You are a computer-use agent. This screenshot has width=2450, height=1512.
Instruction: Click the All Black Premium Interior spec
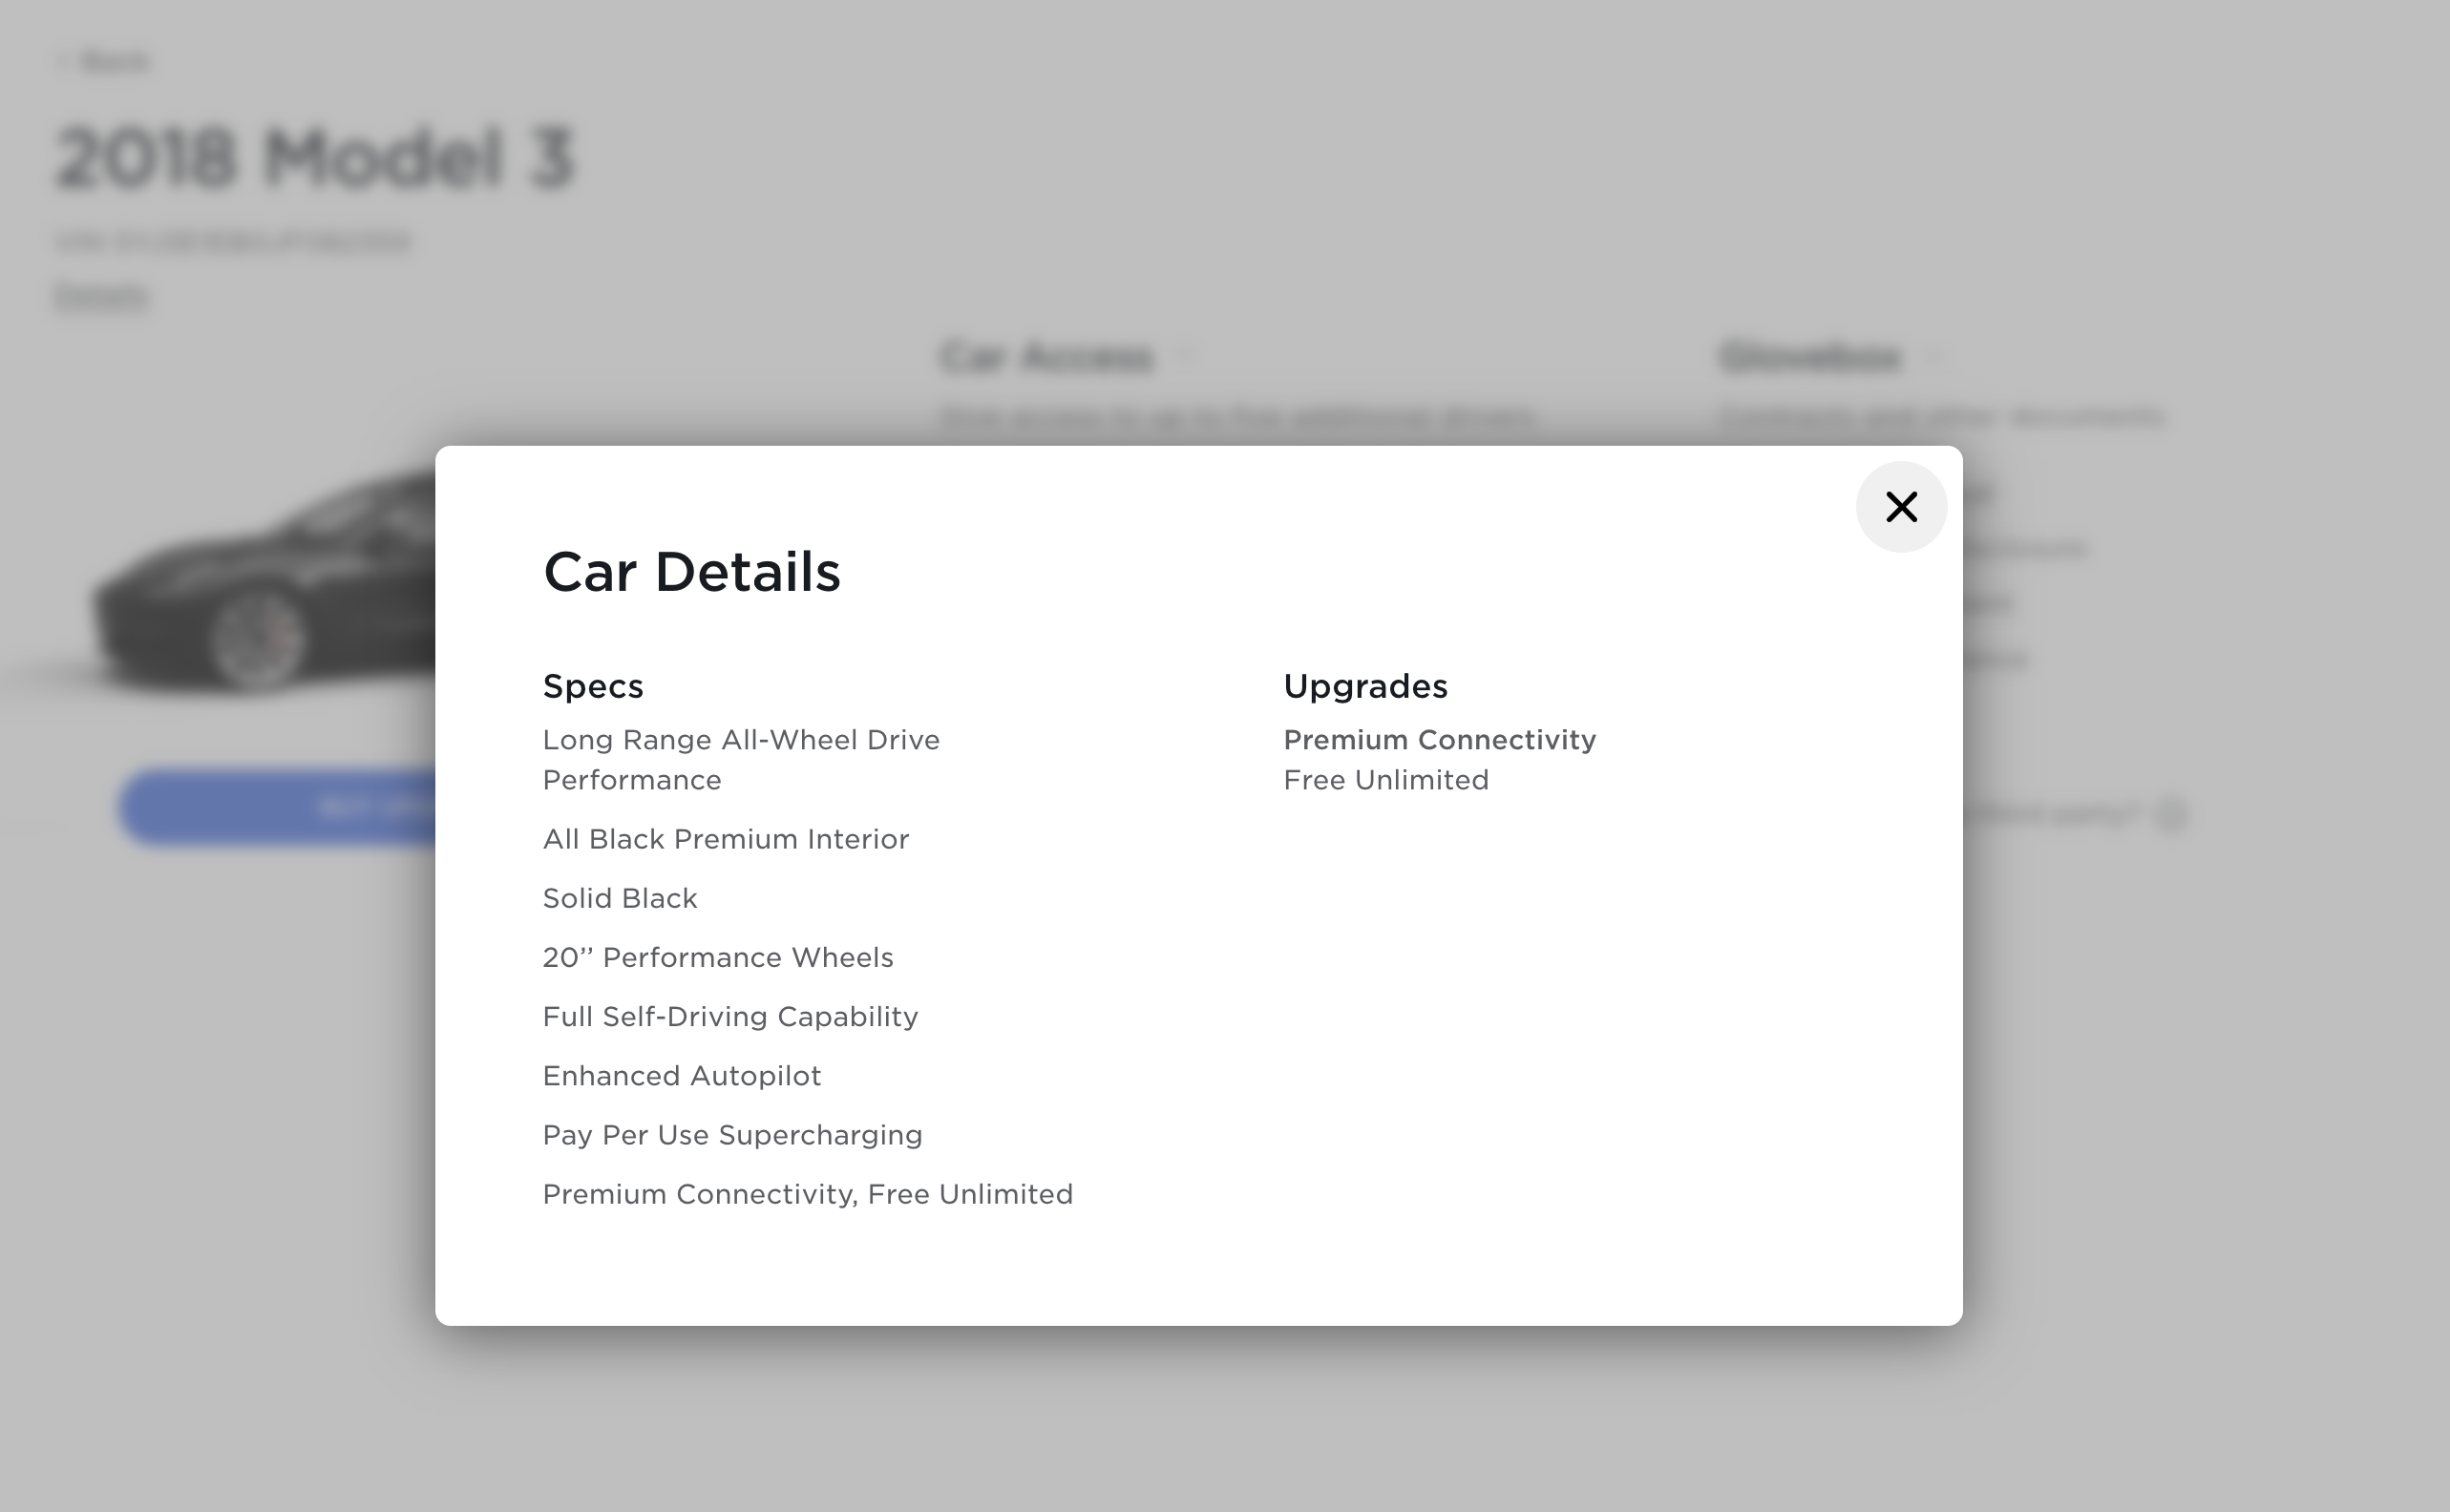coord(725,839)
